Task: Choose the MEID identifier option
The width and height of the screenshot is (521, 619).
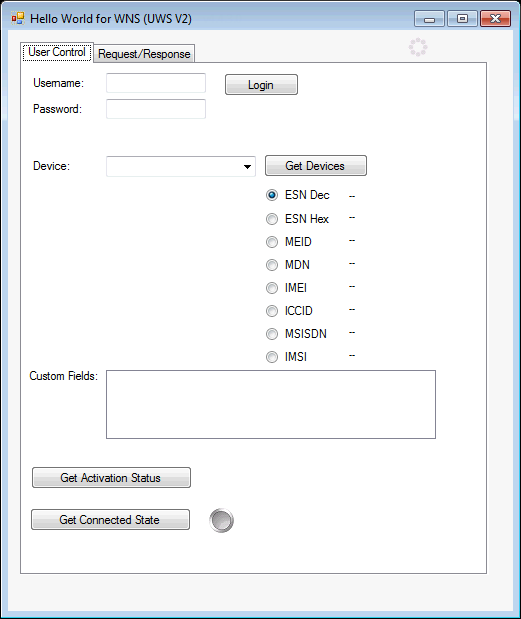Action: click(x=272, y=242)
